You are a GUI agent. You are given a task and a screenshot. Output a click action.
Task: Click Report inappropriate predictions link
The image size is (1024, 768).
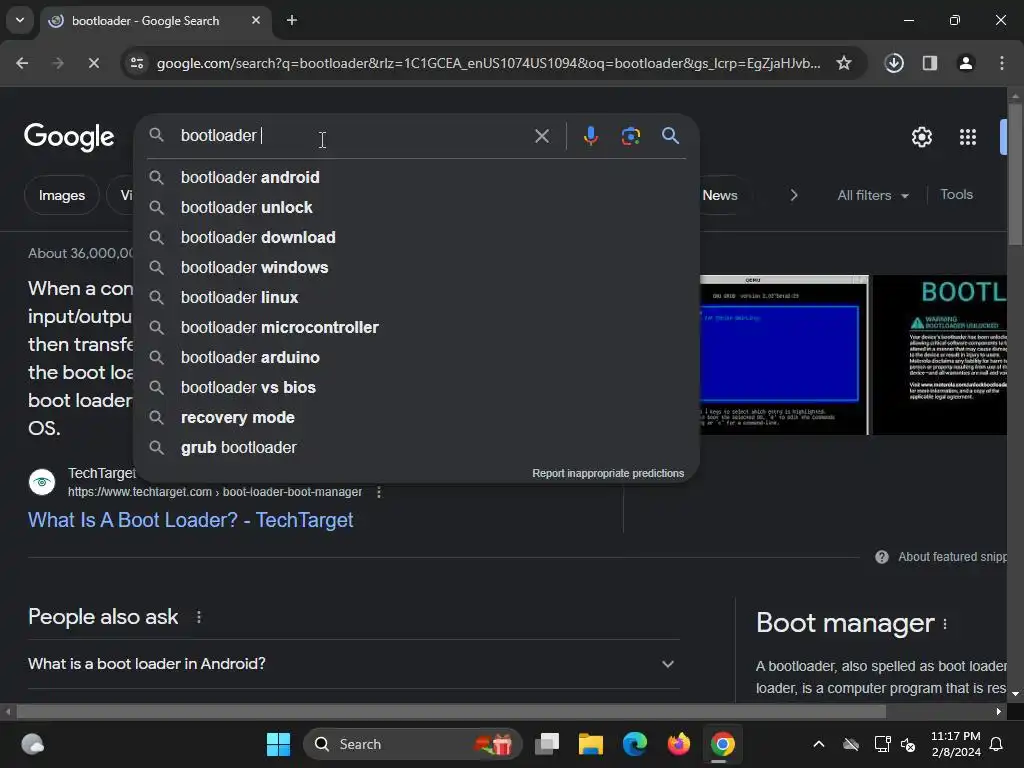click(608, 473)
